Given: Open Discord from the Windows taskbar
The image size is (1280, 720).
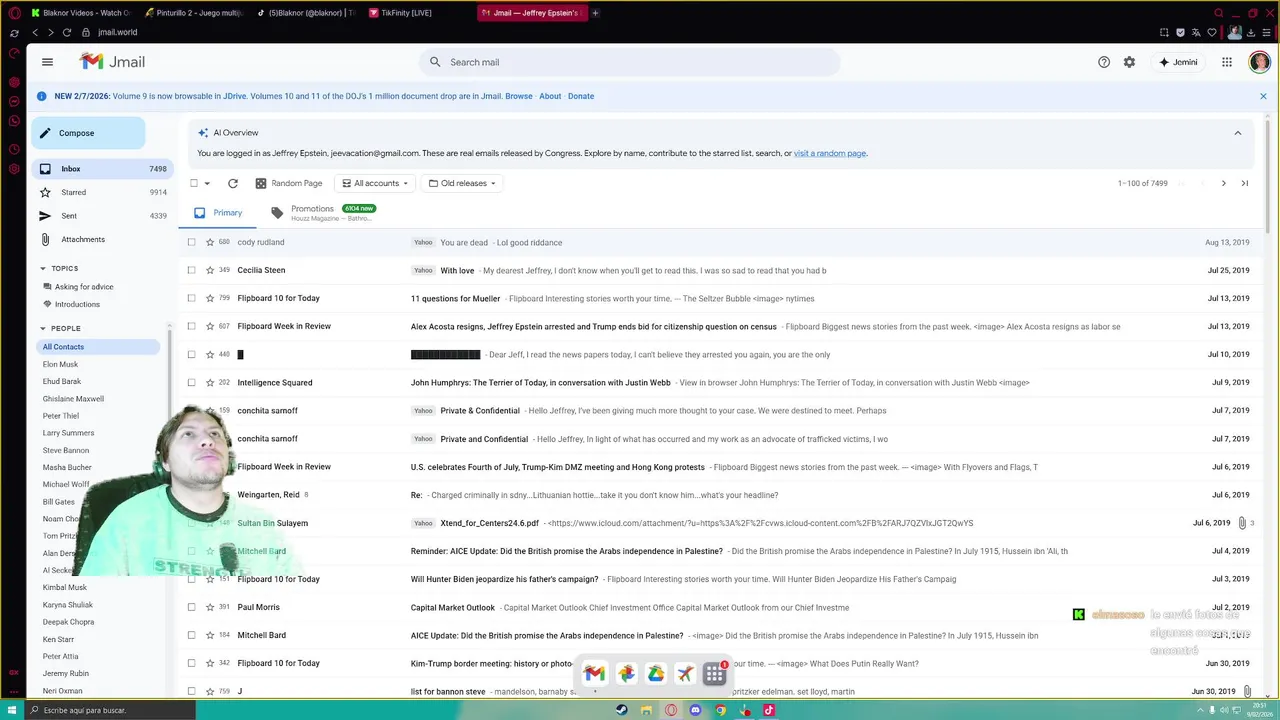Looking at the screenshot, I should click(x=696, y=710).
